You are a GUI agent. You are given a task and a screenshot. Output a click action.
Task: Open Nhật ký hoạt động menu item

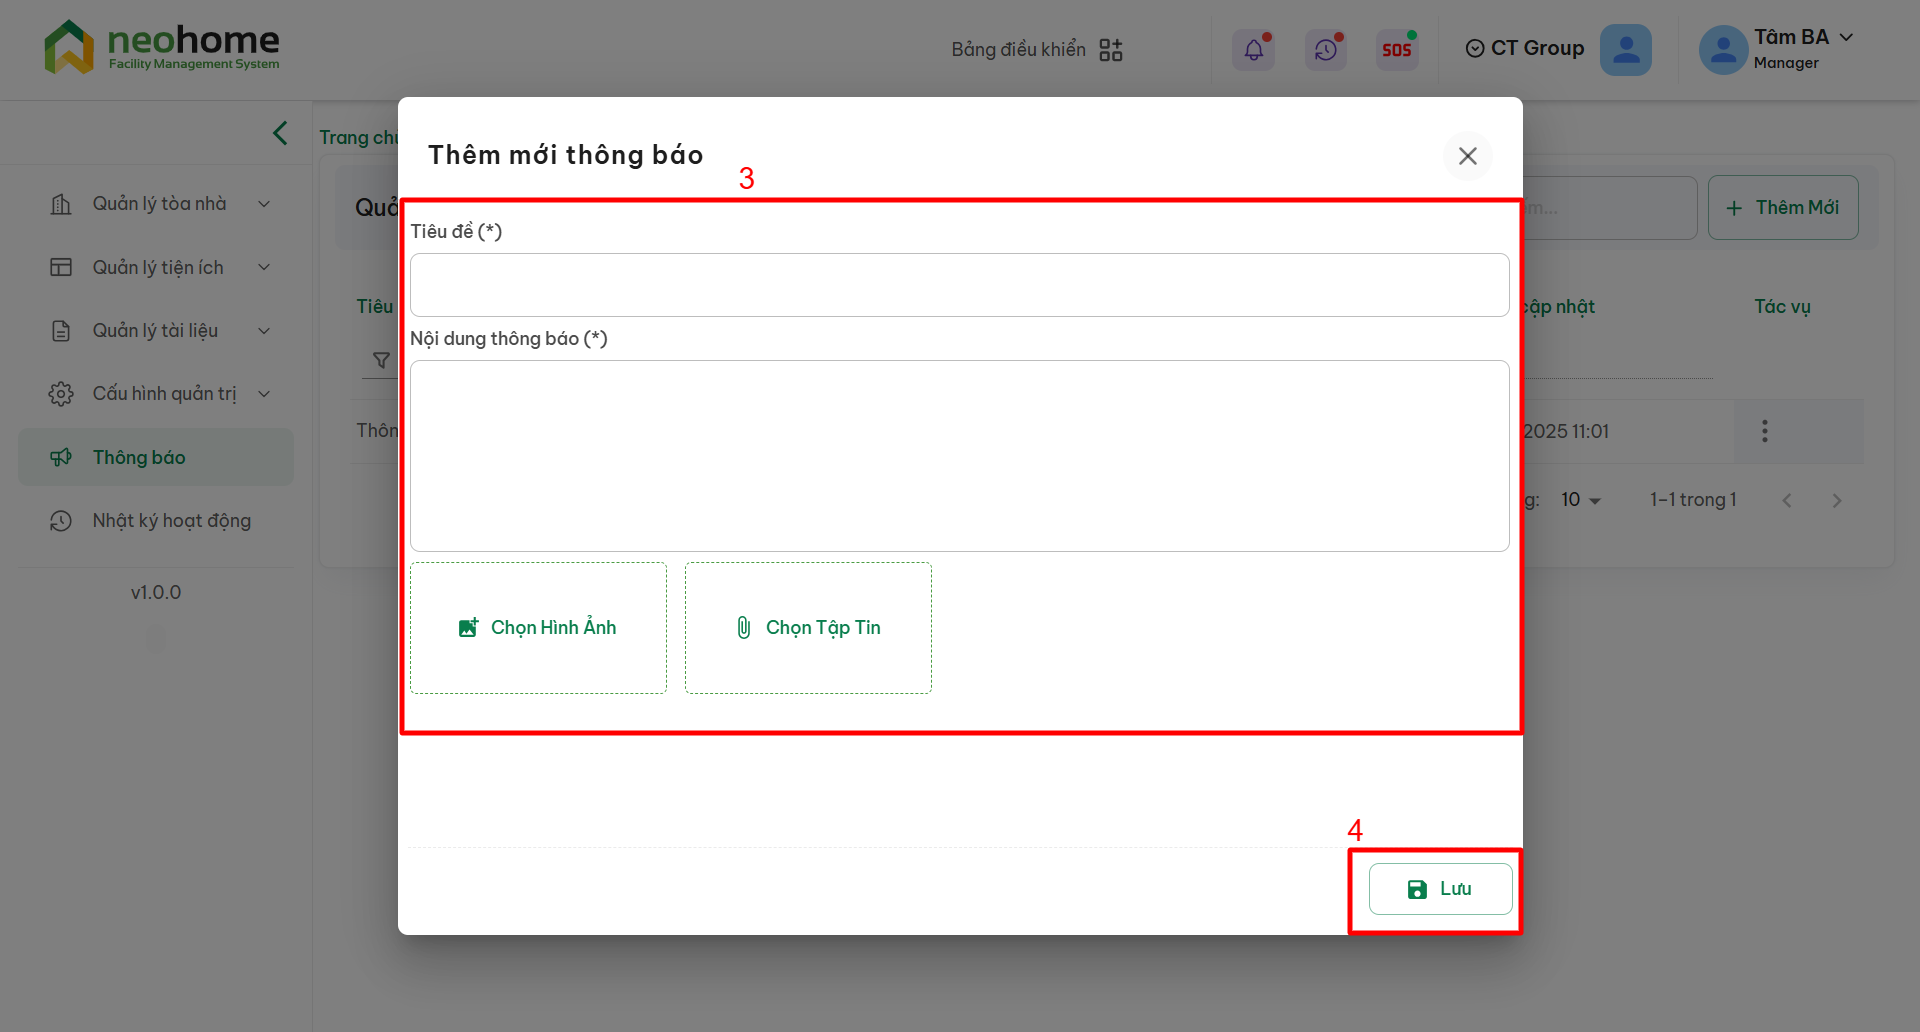click(171, 521)
